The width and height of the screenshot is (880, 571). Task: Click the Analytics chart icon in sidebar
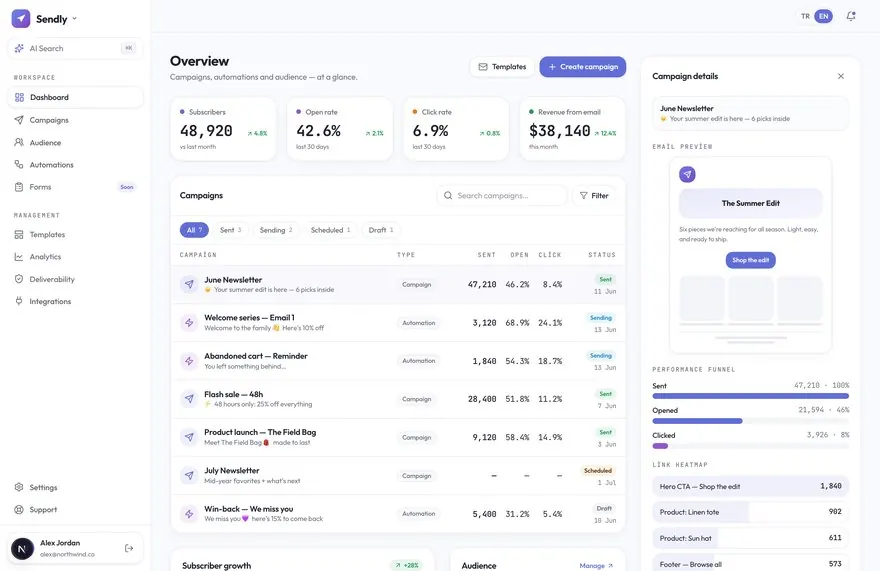point(19,257)
